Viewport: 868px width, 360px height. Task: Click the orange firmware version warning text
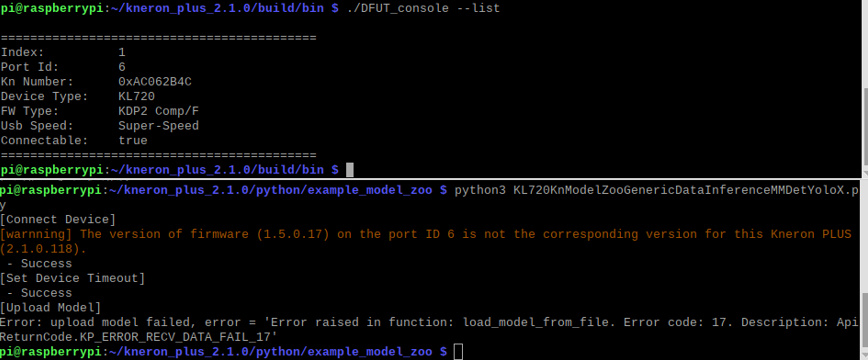(426, 241)
